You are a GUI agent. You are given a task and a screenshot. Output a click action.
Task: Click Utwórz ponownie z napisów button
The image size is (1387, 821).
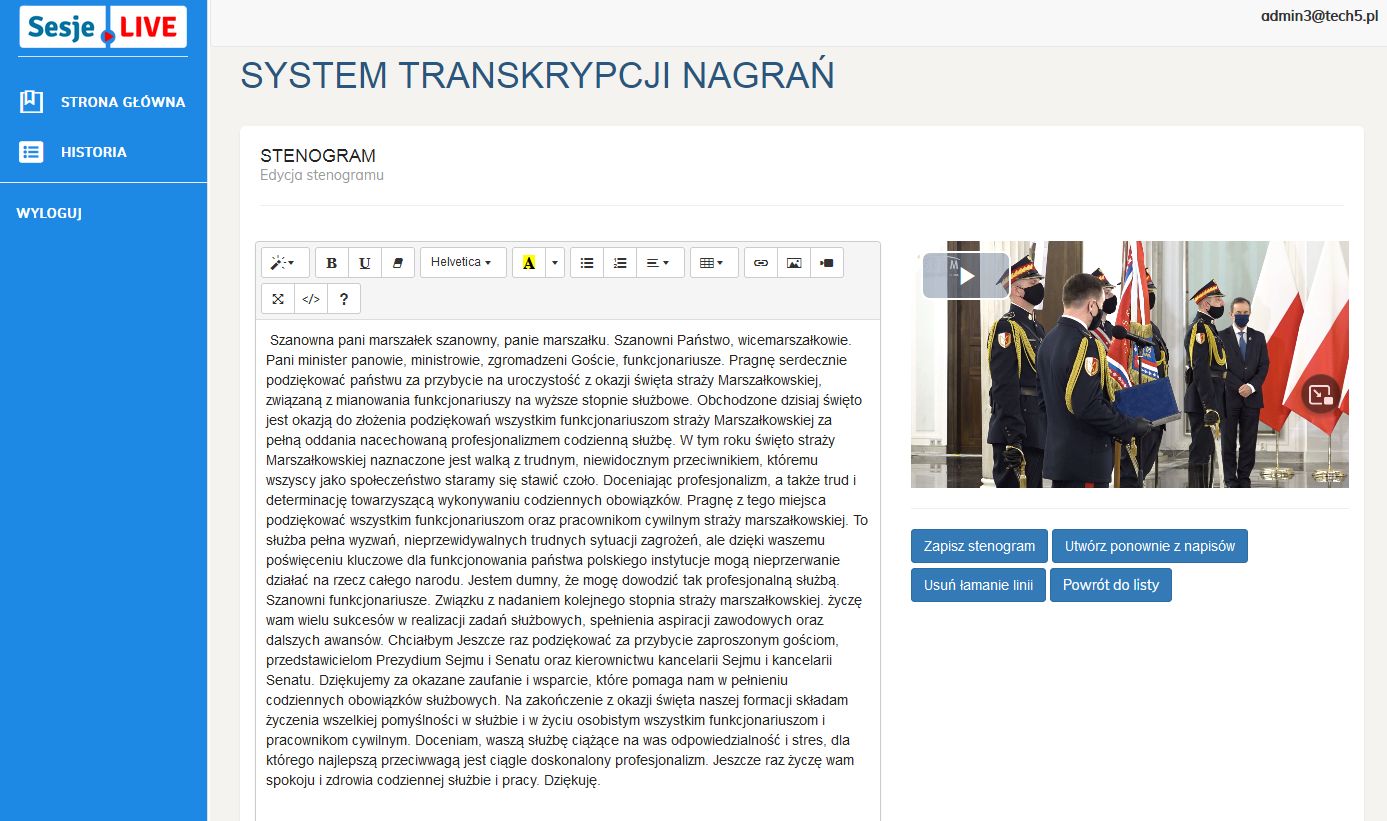click(x=1150, y=546)
